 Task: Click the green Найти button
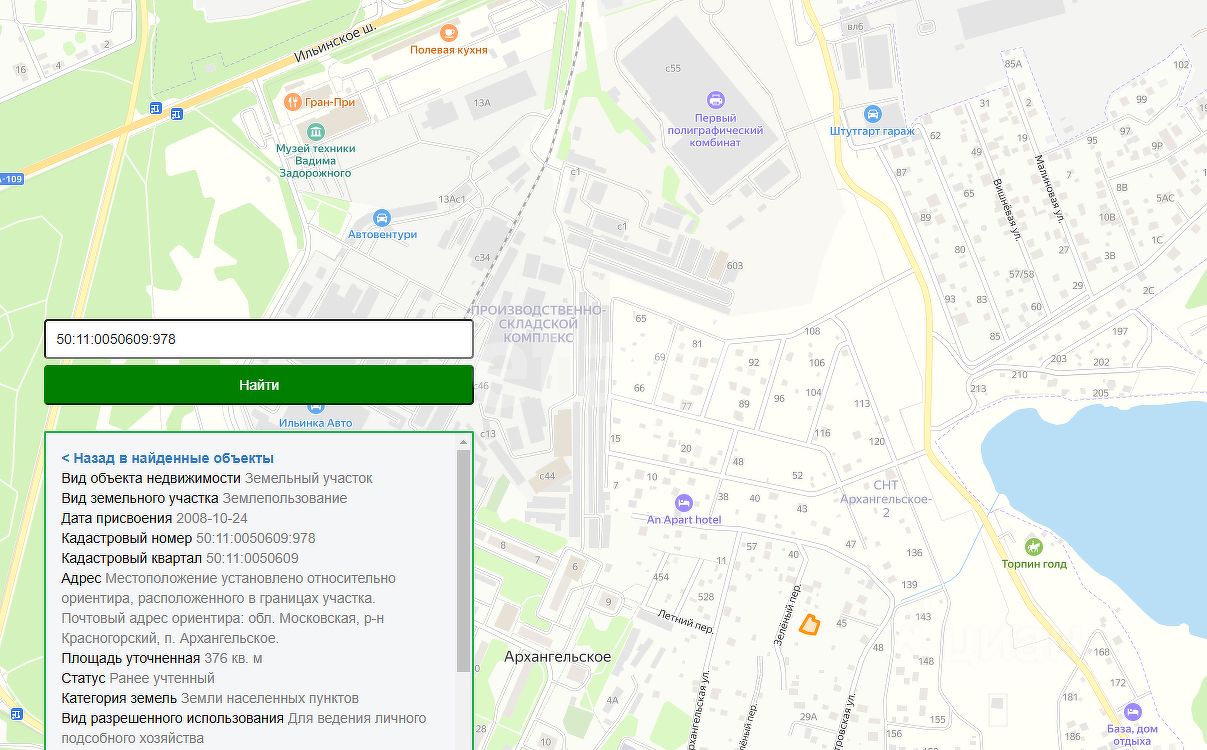[x=258, y=385]
